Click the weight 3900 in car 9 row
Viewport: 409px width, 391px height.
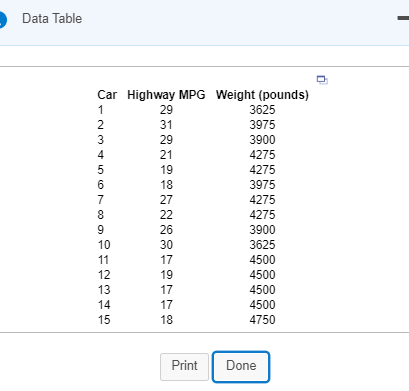click(x=262, y=230)
